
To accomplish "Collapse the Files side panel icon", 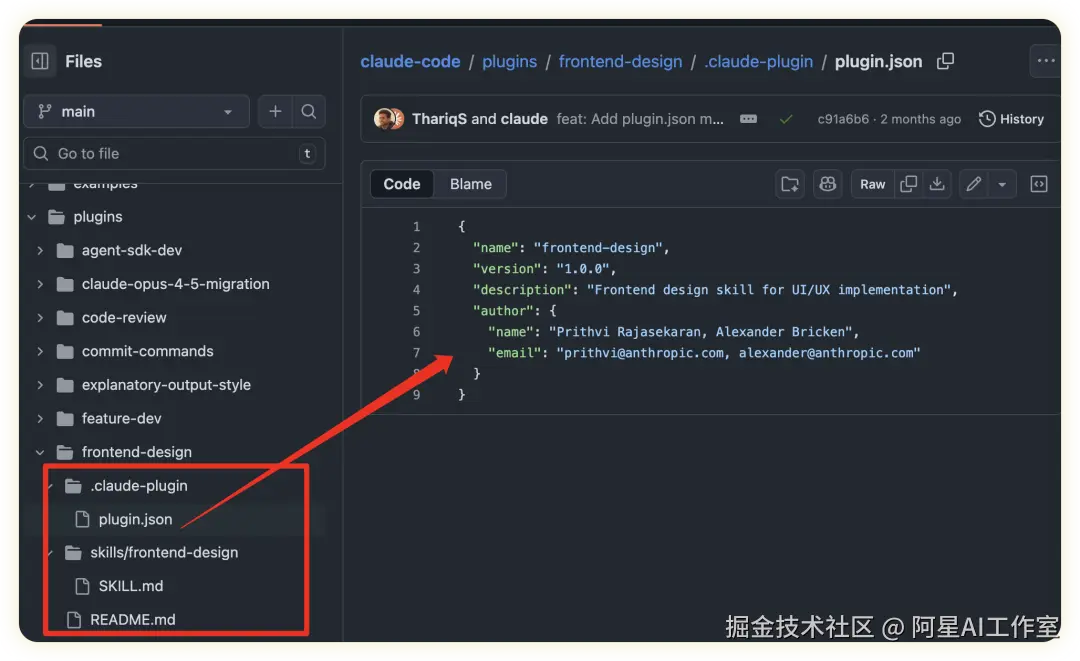I will tap(40, 61).
